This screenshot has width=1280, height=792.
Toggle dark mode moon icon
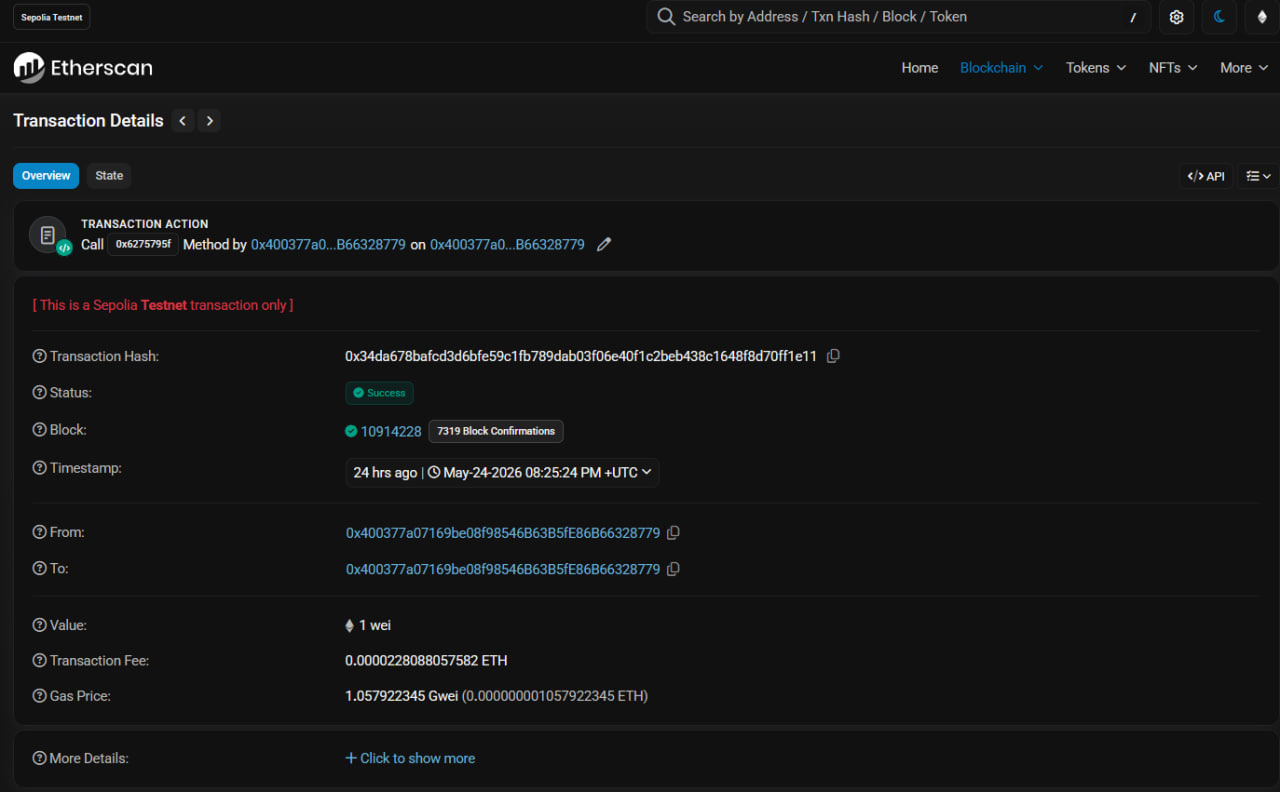coord(1219,17)
